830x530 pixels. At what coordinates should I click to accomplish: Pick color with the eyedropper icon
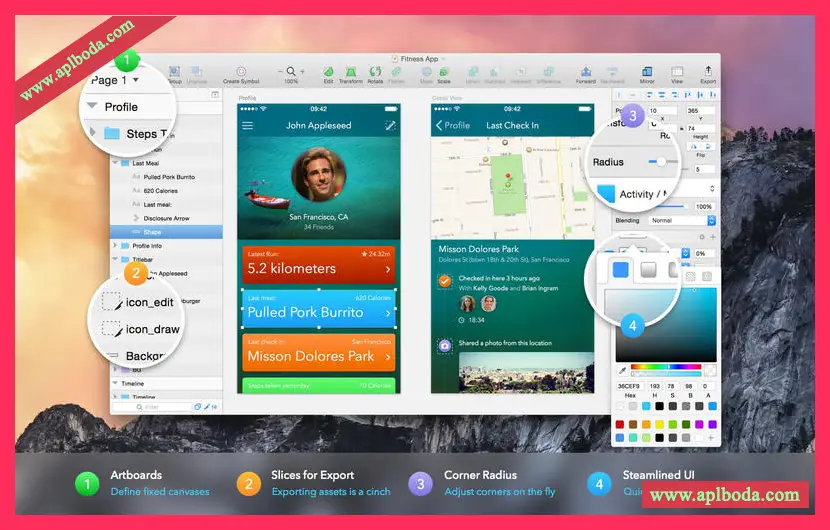pos(622,370)
